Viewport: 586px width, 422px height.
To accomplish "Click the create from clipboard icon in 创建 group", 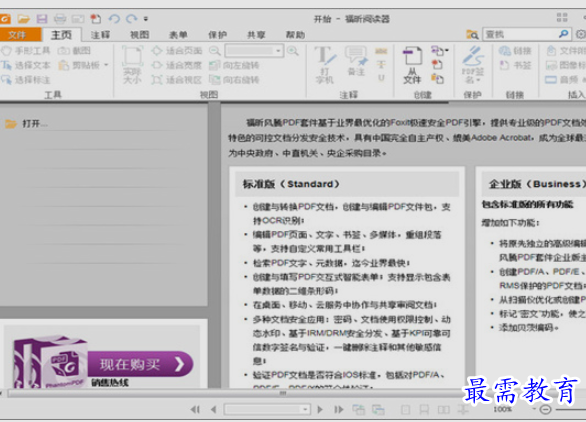I will tap(438, 78).
